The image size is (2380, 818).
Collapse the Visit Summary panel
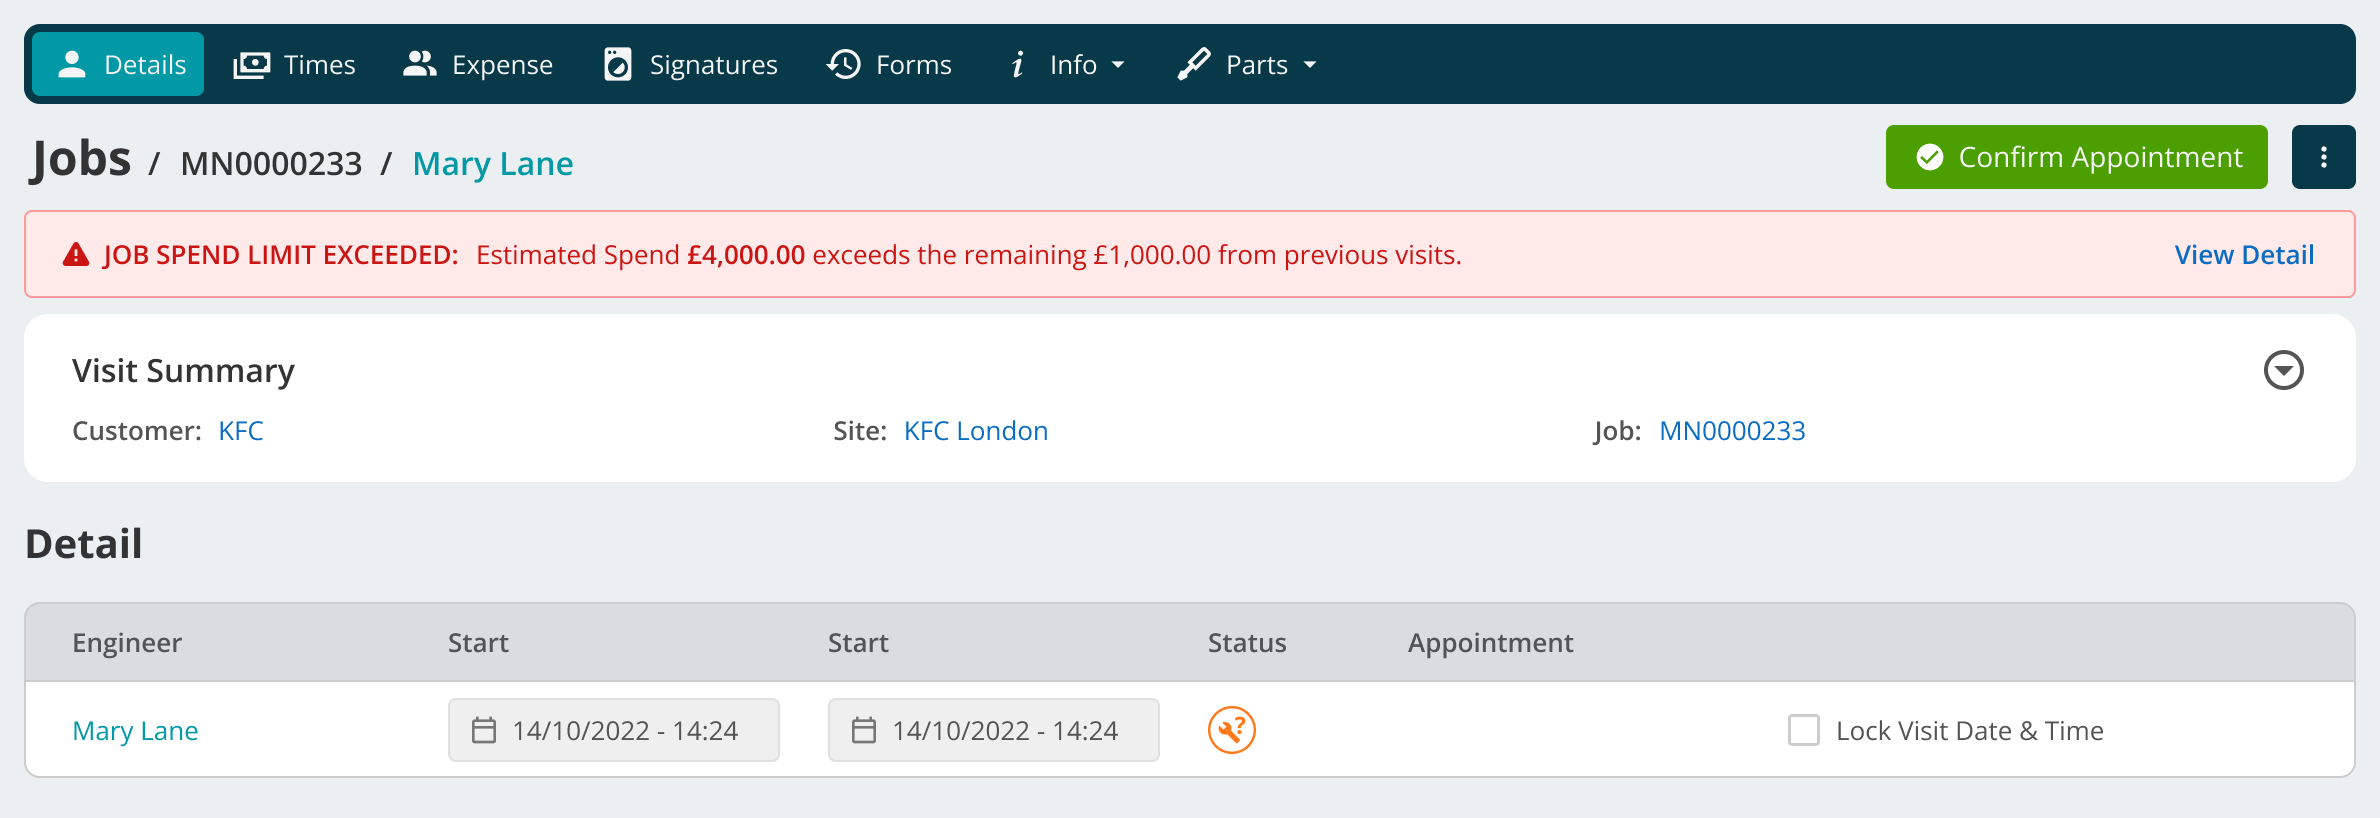coord(2283,370)
